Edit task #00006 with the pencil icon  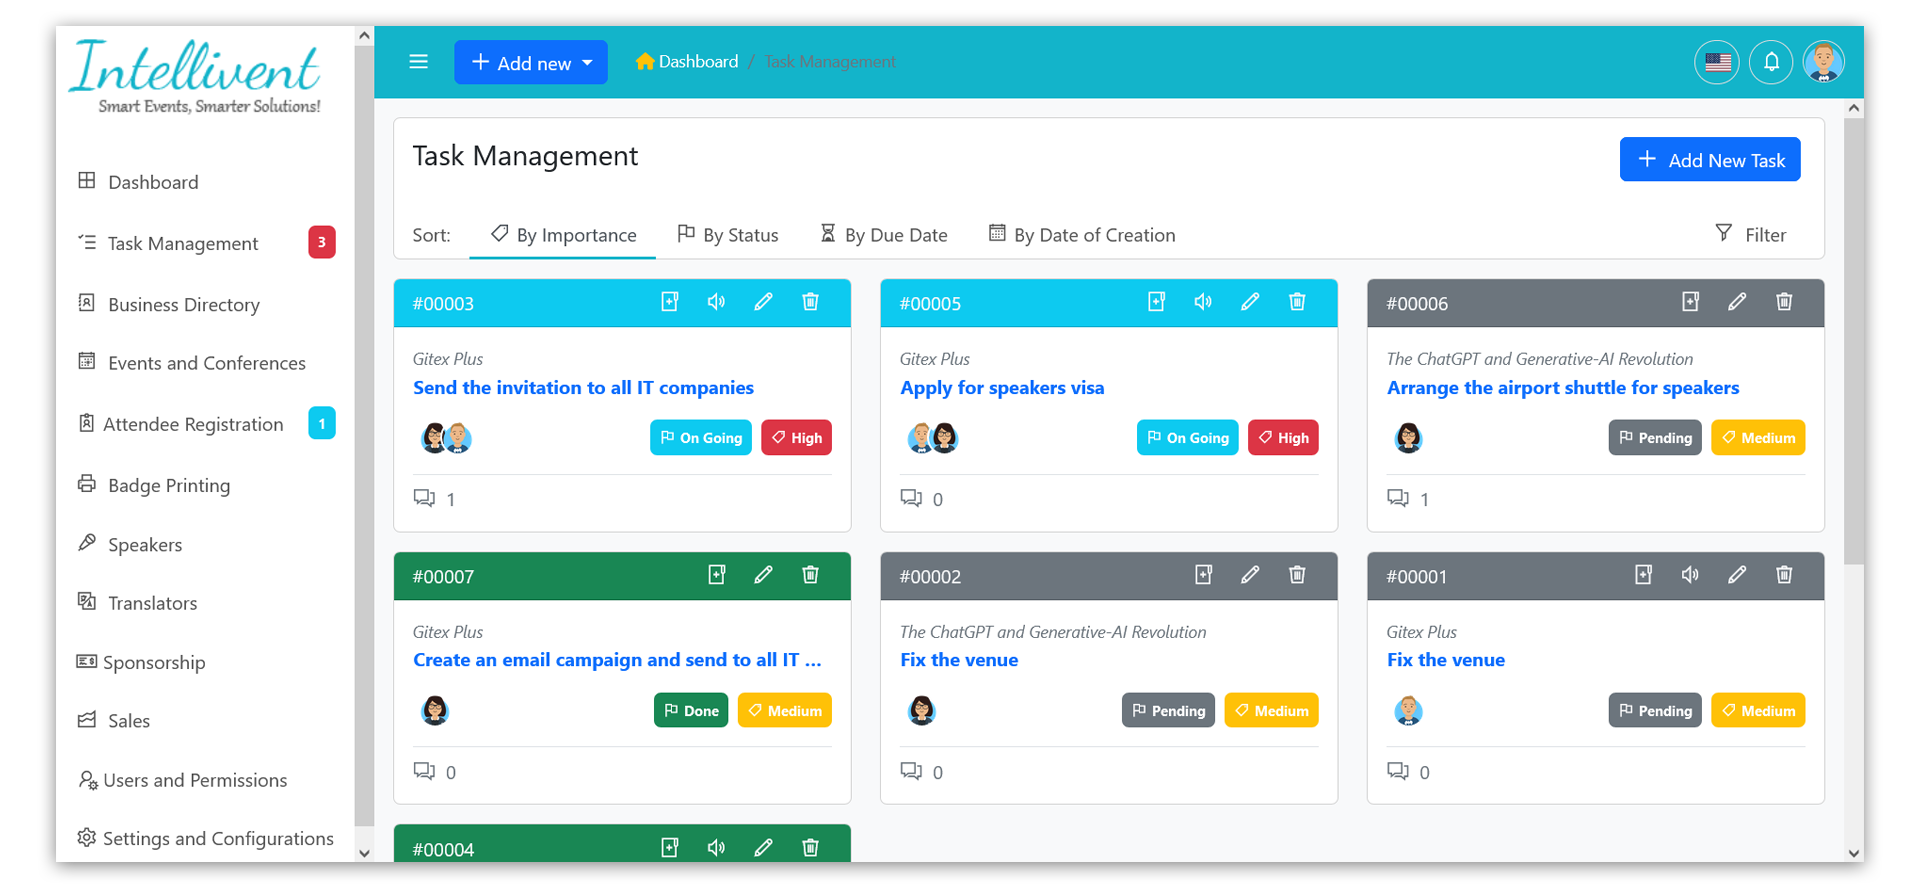[x=1738, y=302]
